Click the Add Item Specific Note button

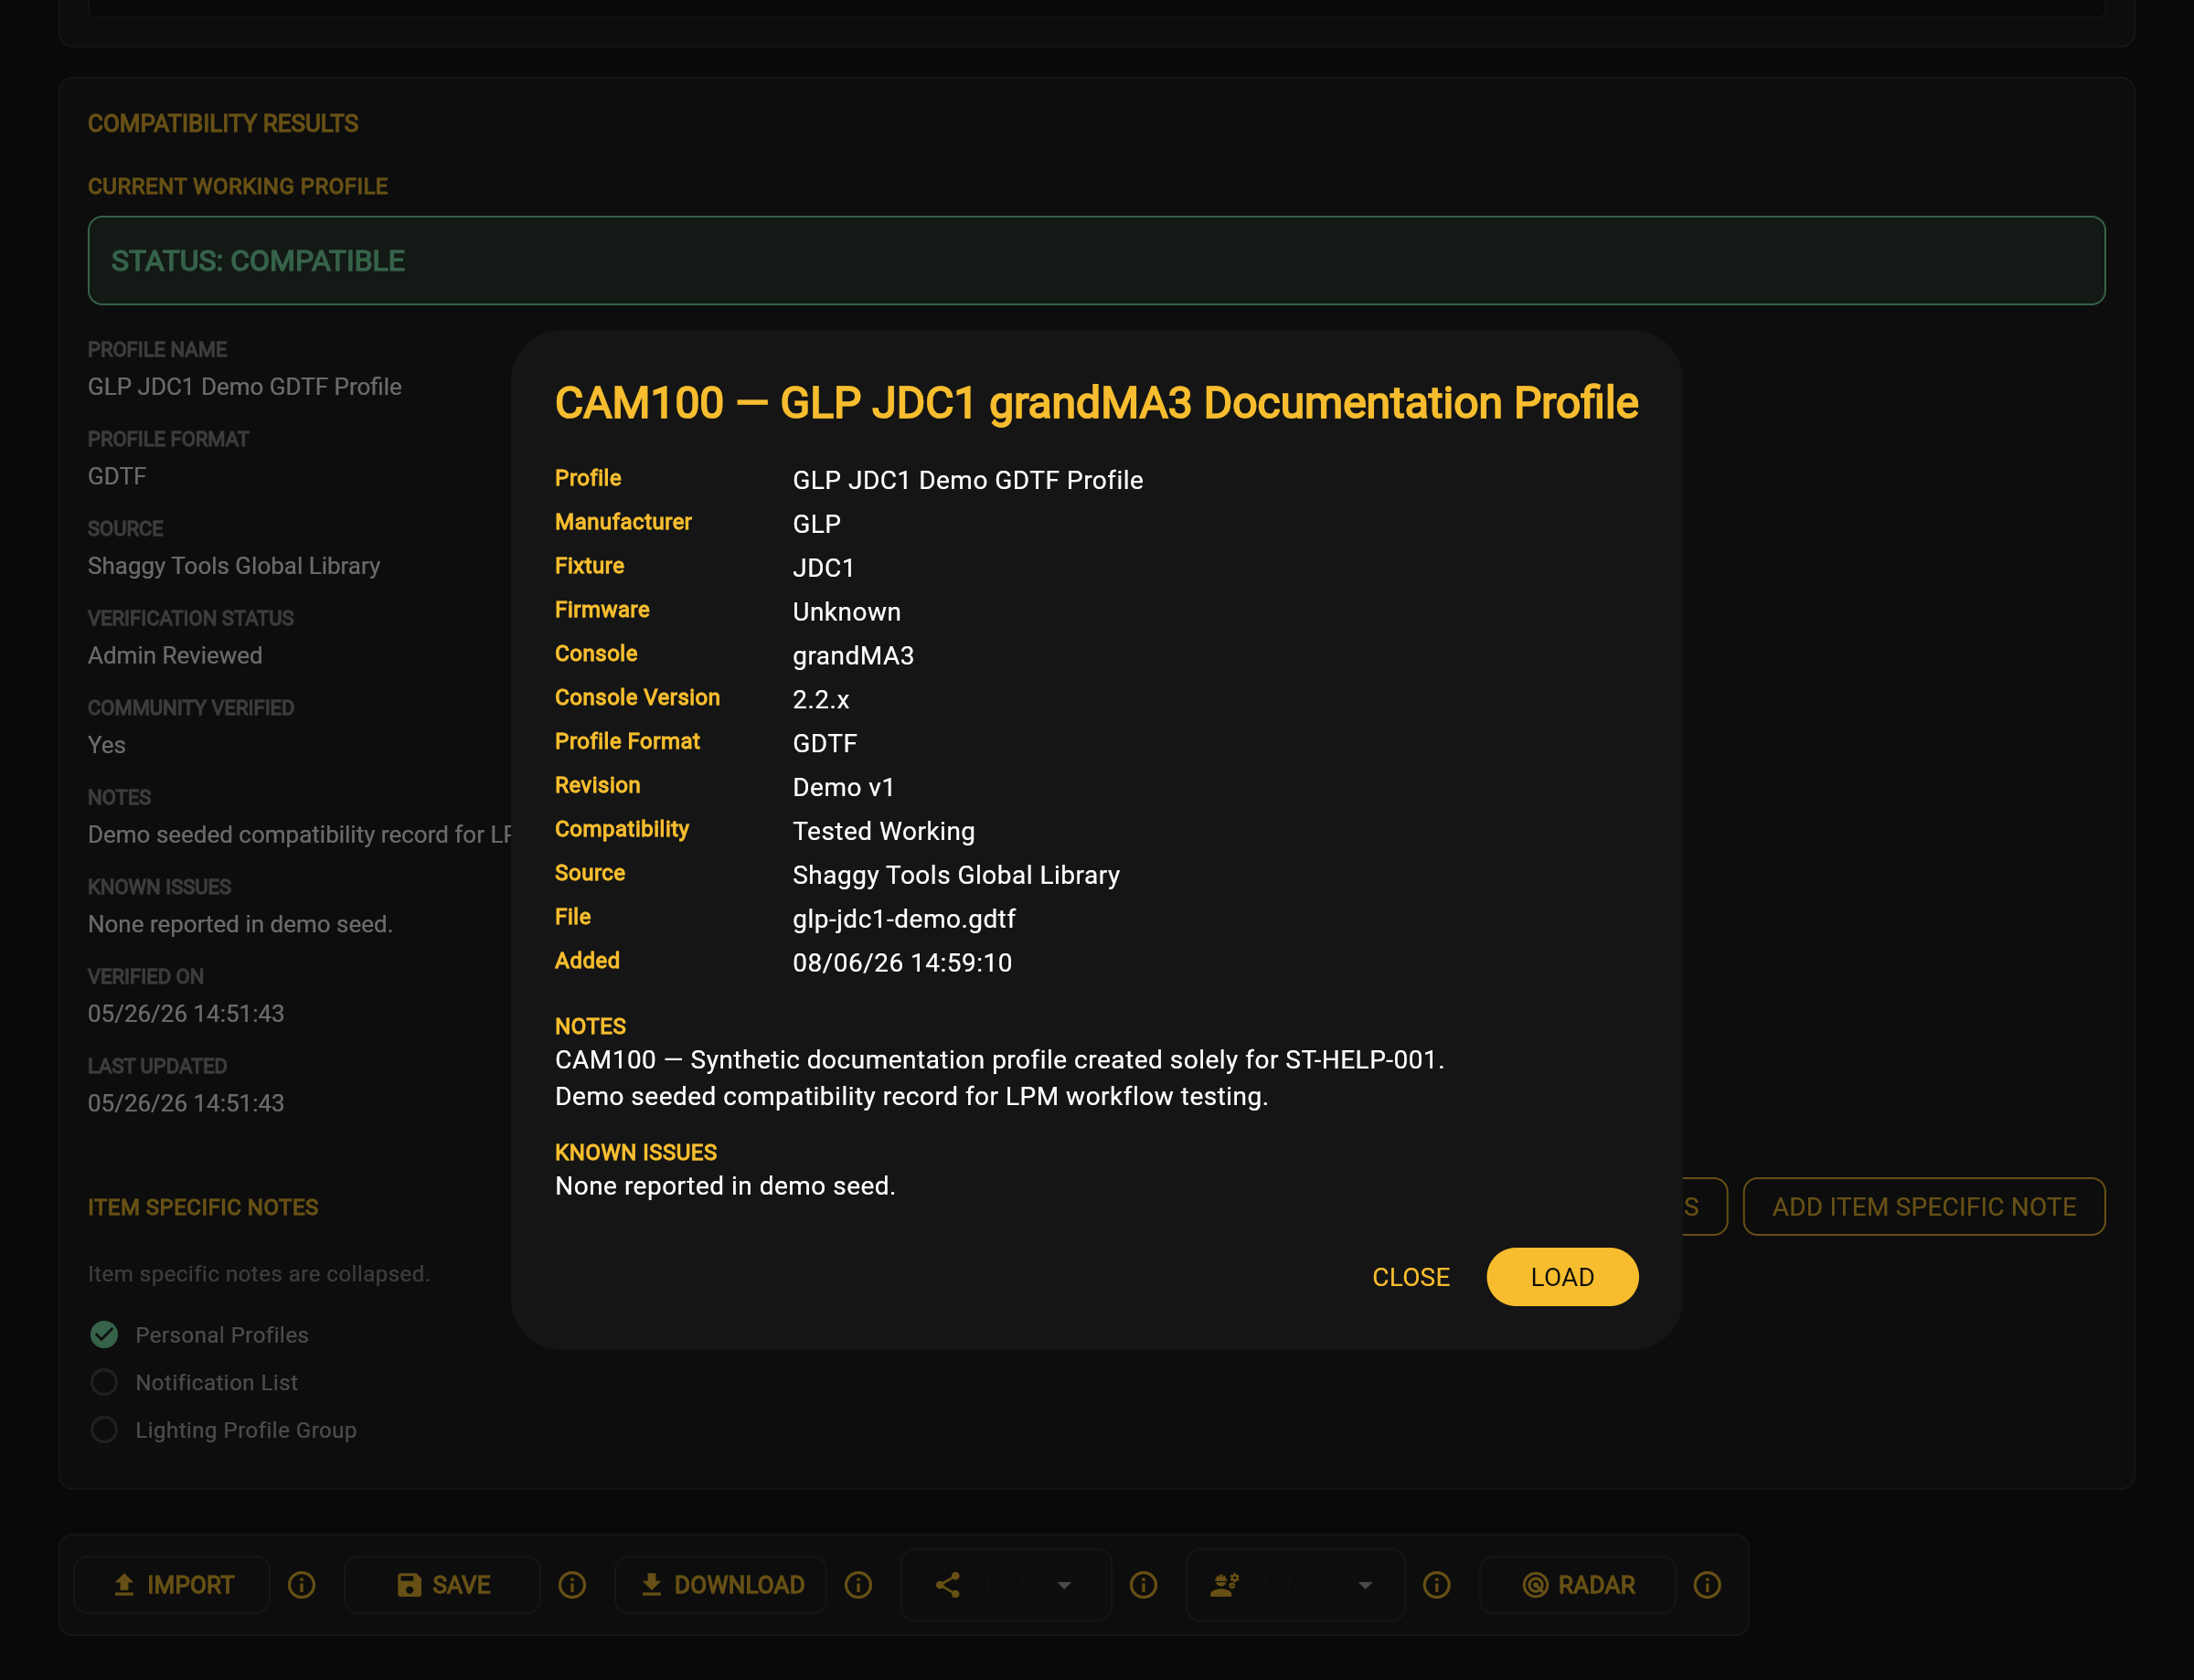tap(1924, 1206)
